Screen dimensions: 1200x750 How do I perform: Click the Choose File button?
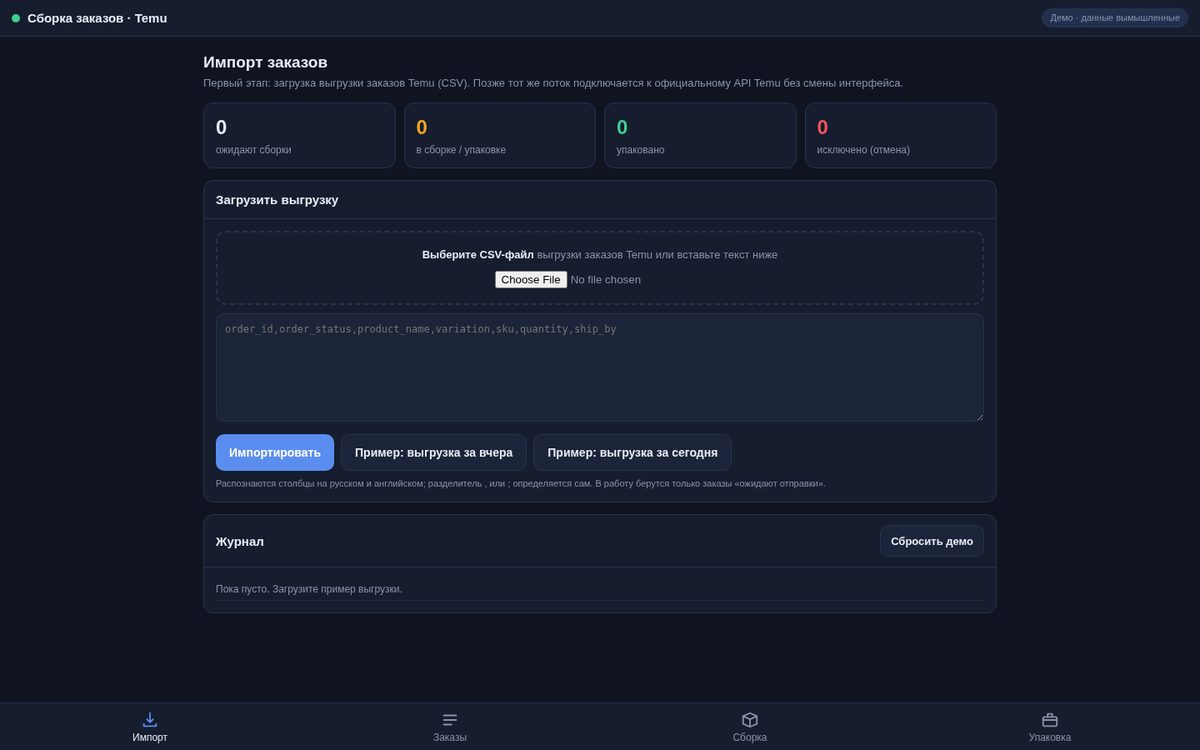531,280
